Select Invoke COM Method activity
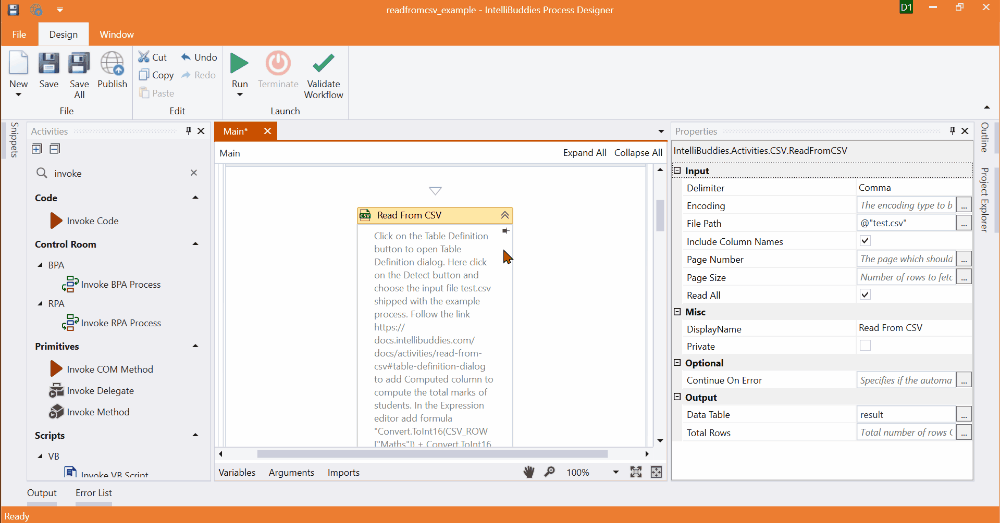 point(101,369)
